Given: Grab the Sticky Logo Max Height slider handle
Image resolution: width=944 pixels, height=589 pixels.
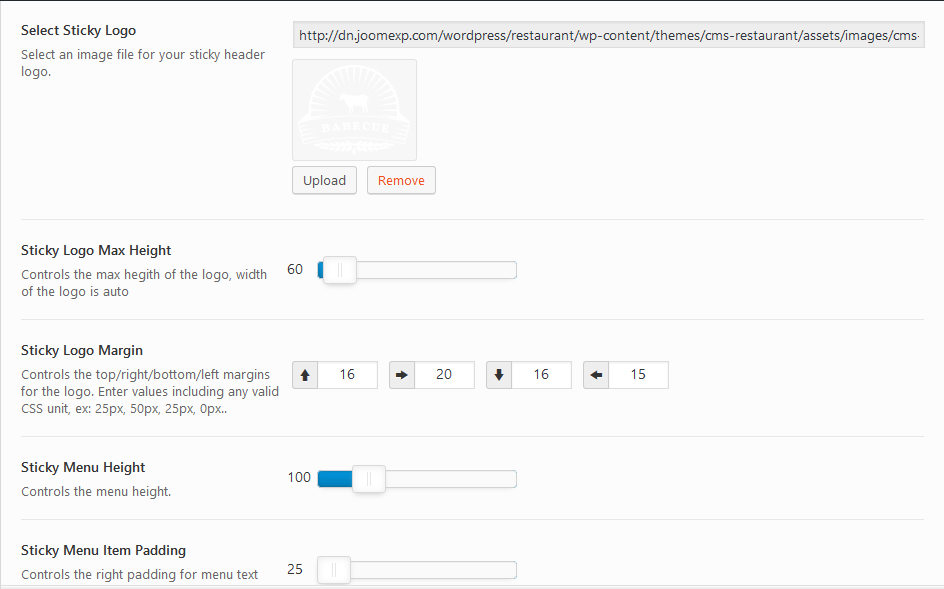Looking at the screenshot, I should point(339,270).
